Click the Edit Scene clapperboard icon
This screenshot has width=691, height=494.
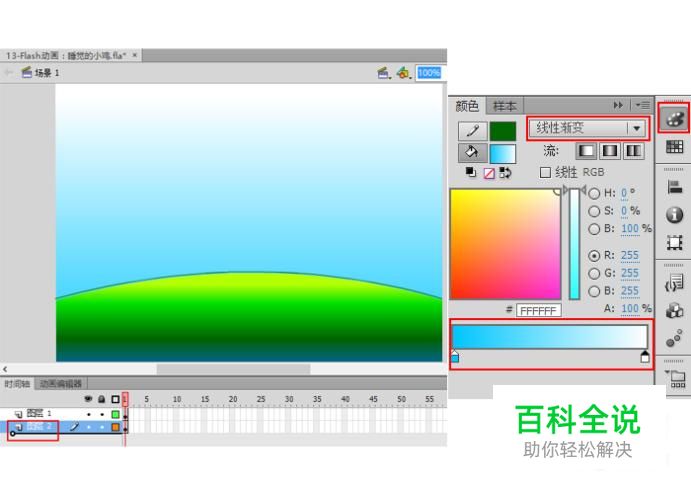tap(384, 73)
